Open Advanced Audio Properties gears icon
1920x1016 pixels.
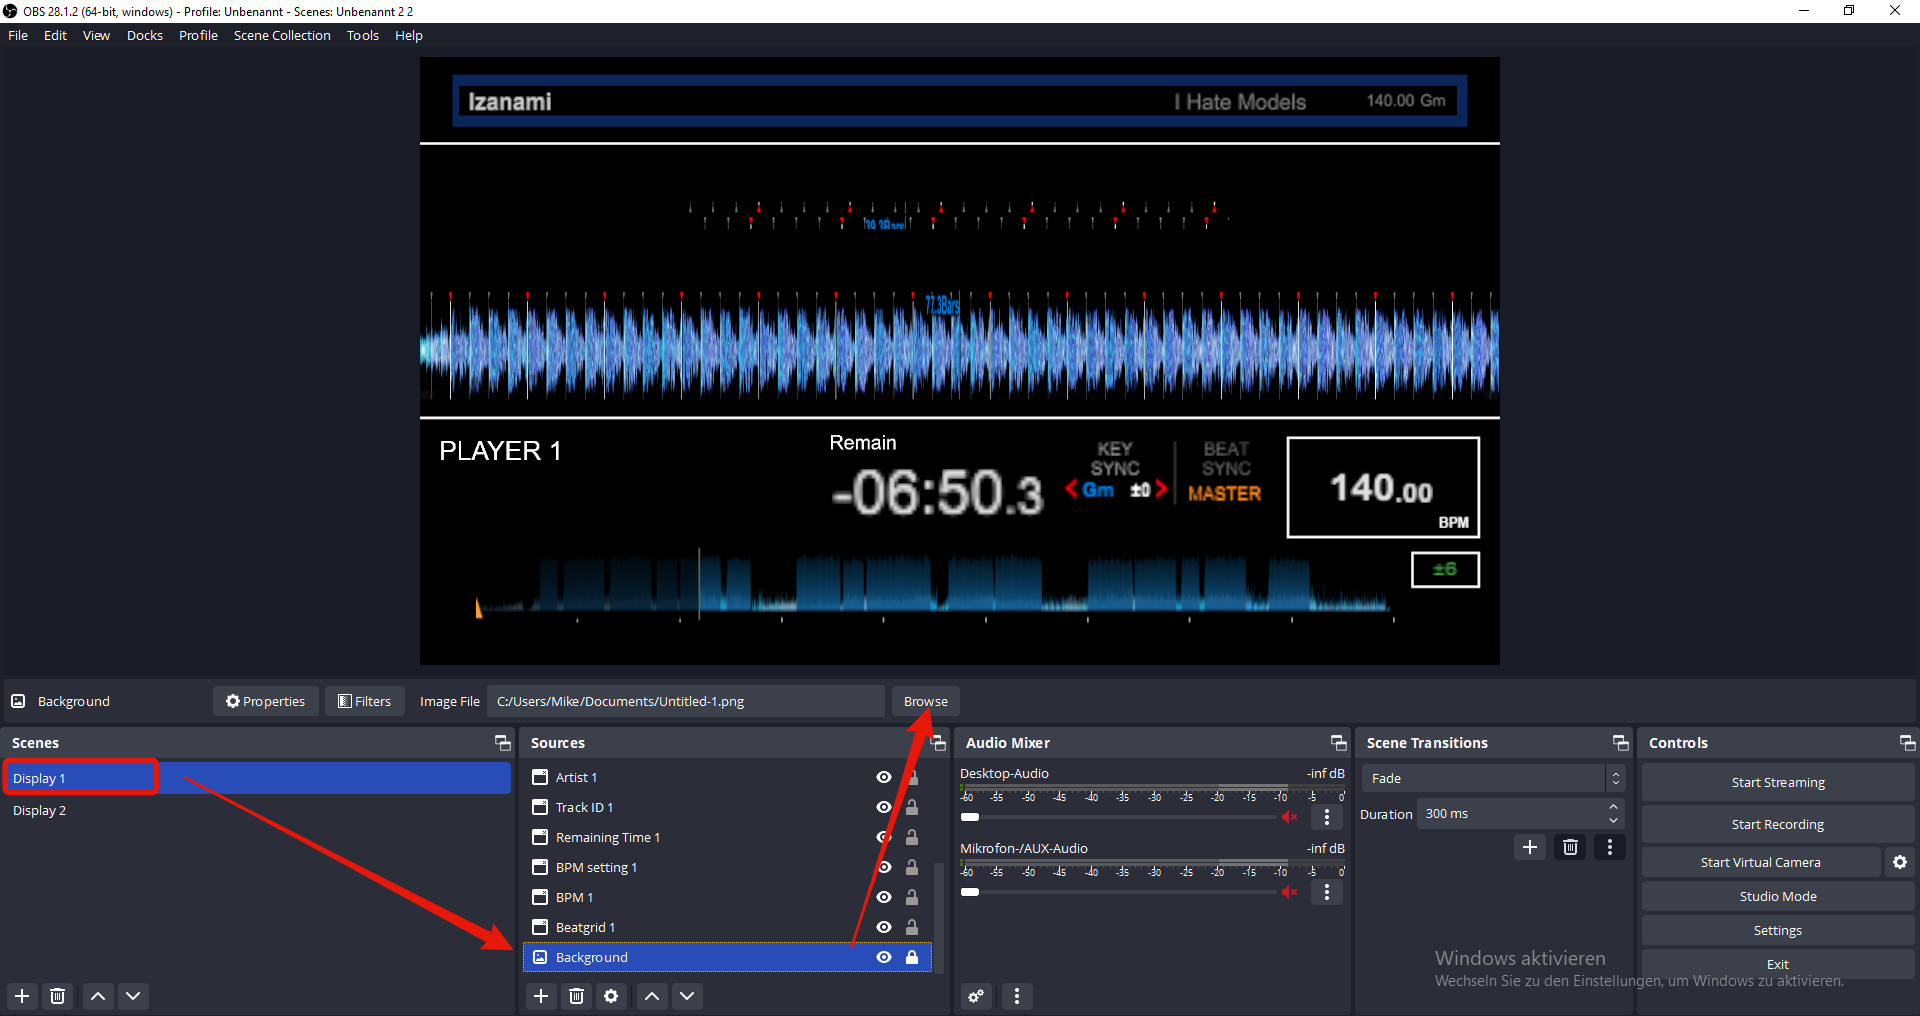tap(976, 996)
